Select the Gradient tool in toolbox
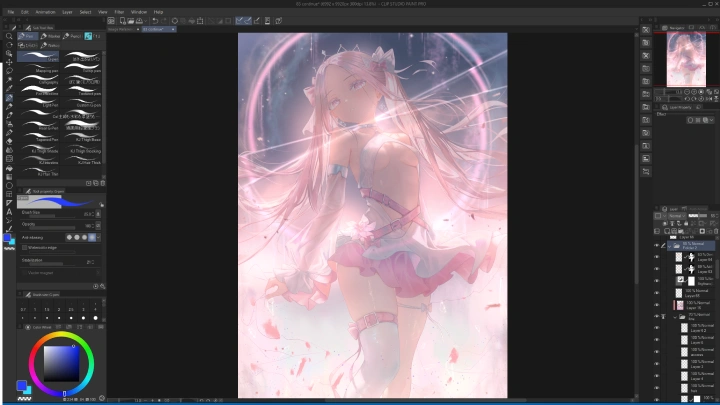This screenshot has width=720, height=405. coord(9,177)
